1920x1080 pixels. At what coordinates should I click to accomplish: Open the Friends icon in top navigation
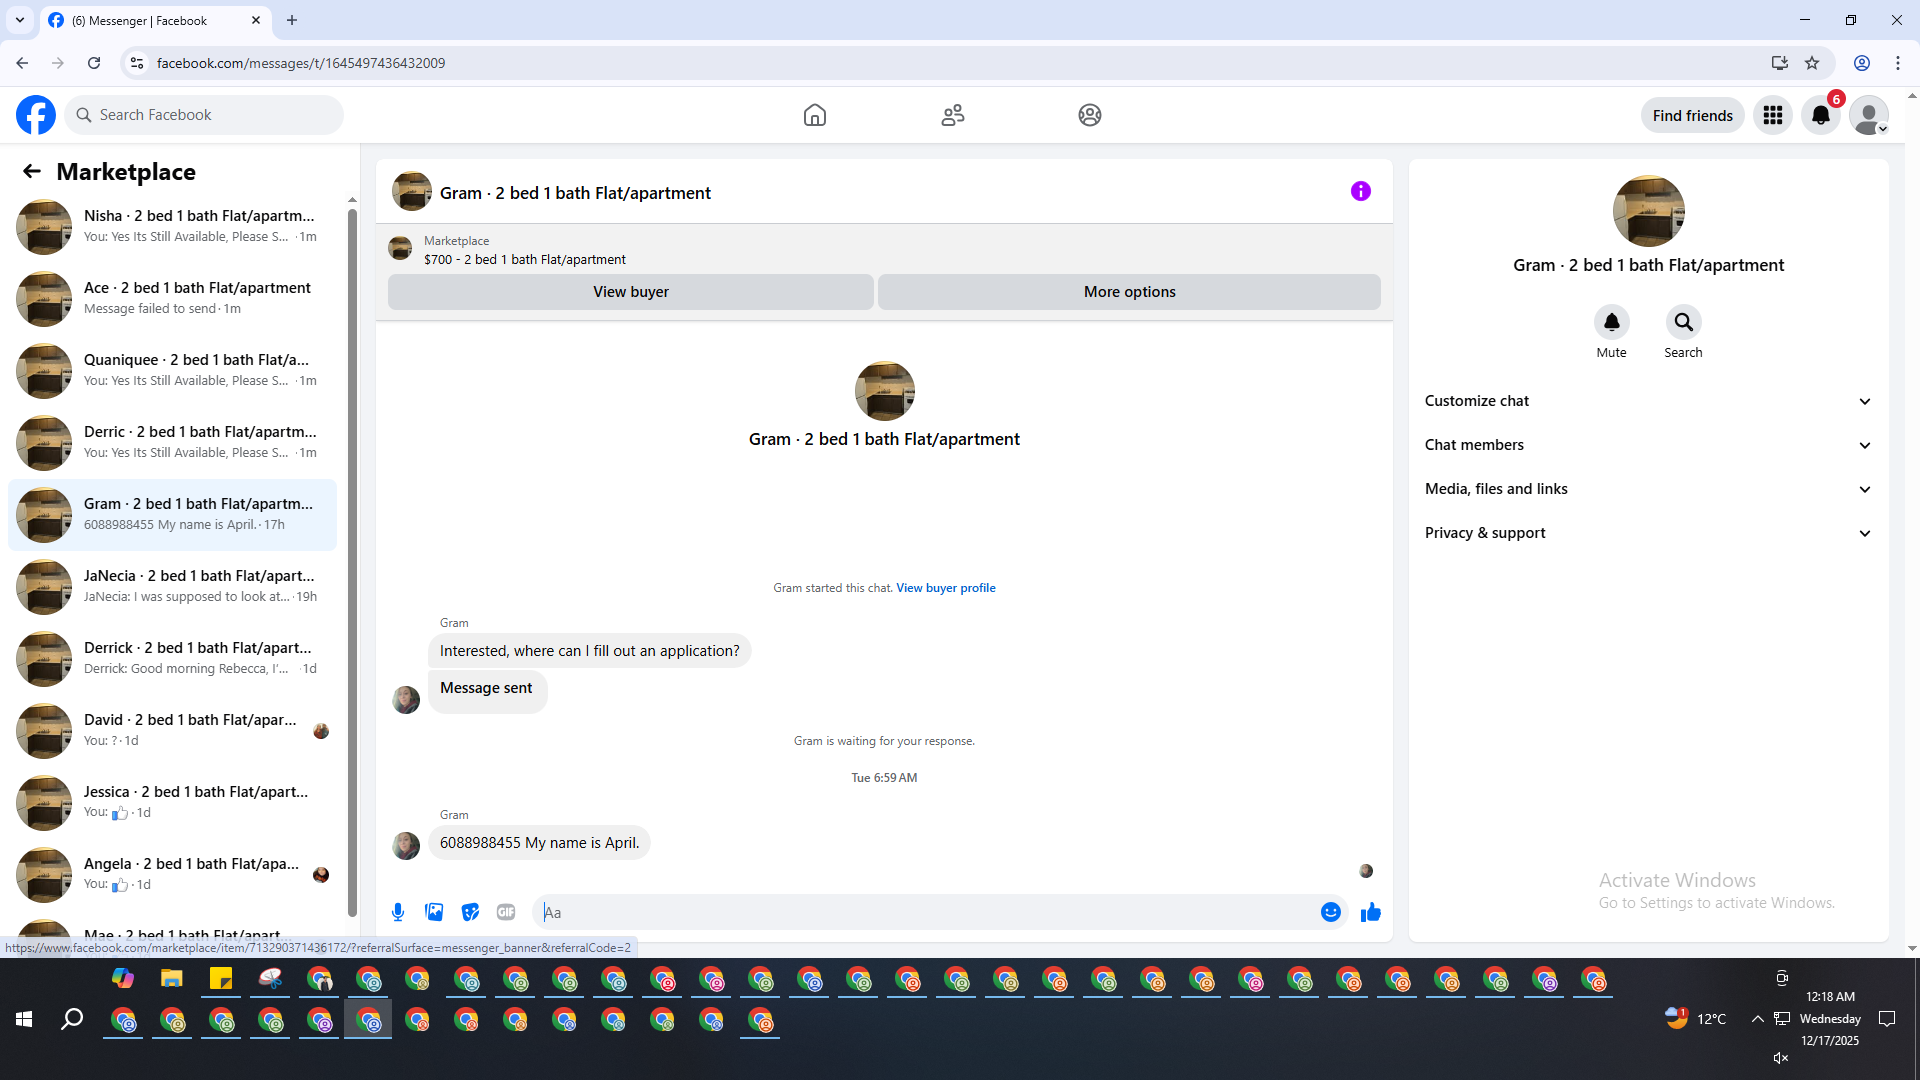click(x=953, y=115)
